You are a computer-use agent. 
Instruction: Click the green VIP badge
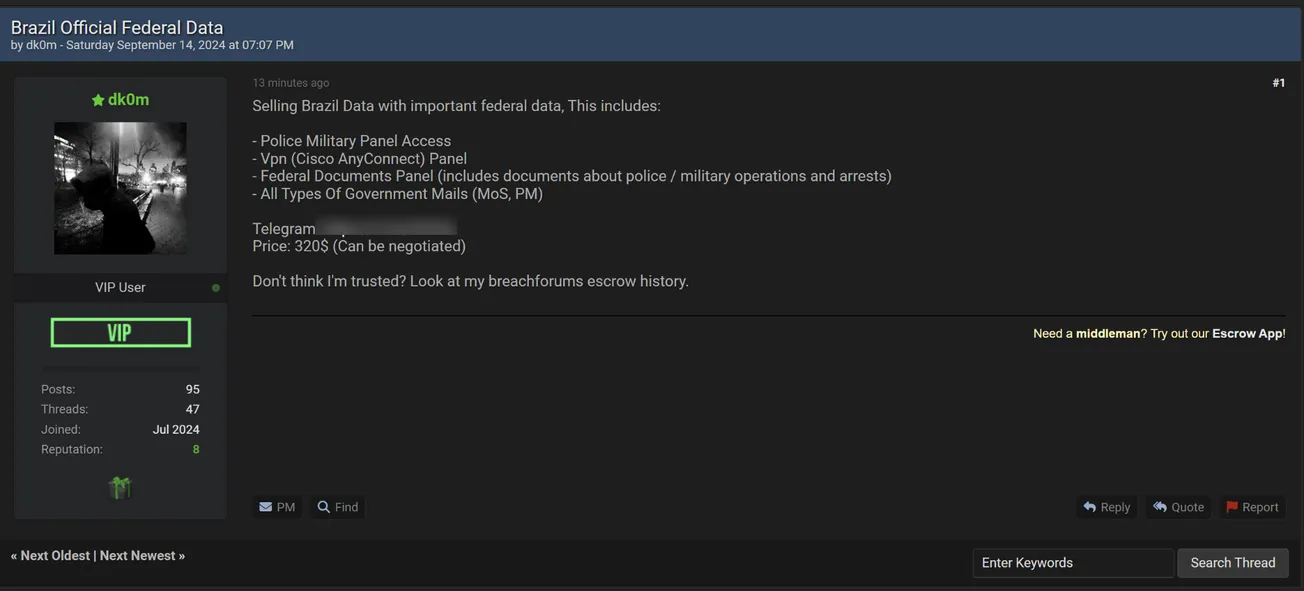(120, 333)
